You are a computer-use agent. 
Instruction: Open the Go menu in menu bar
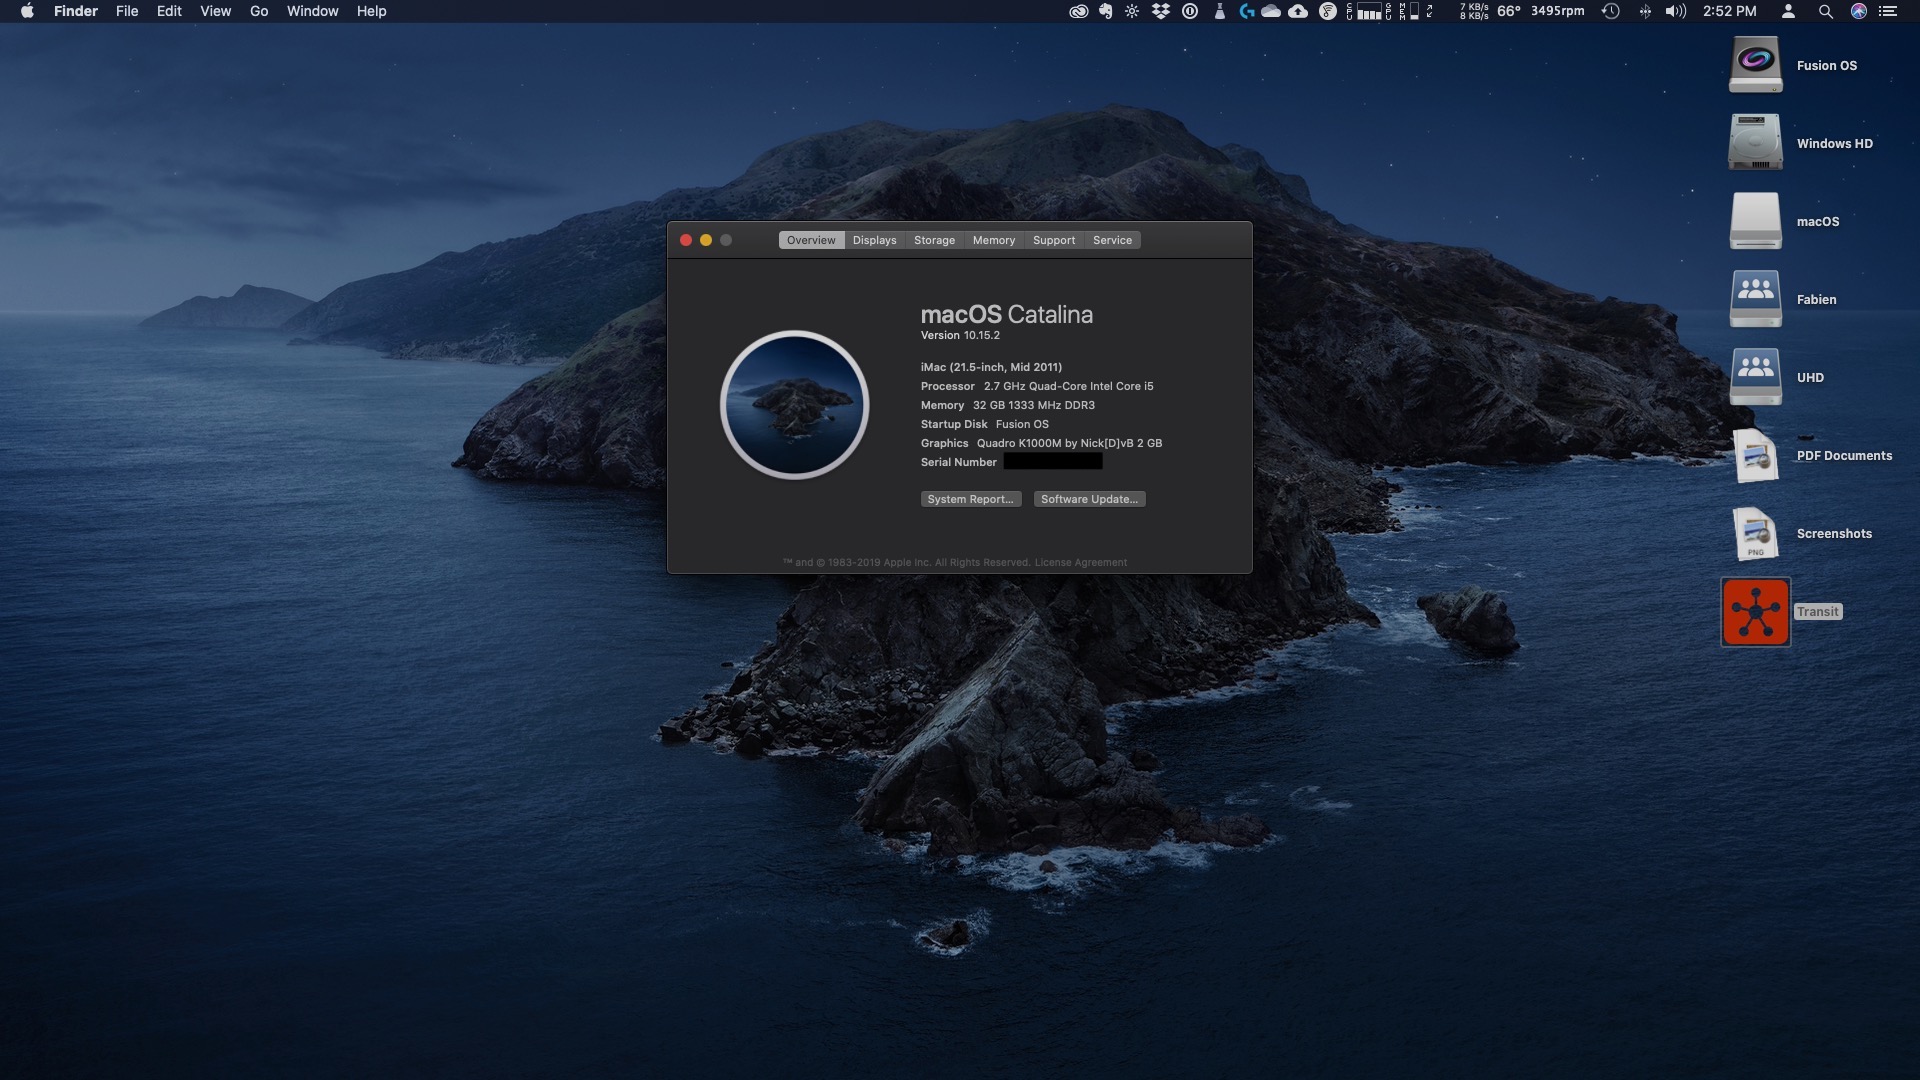tap(259, 12)
